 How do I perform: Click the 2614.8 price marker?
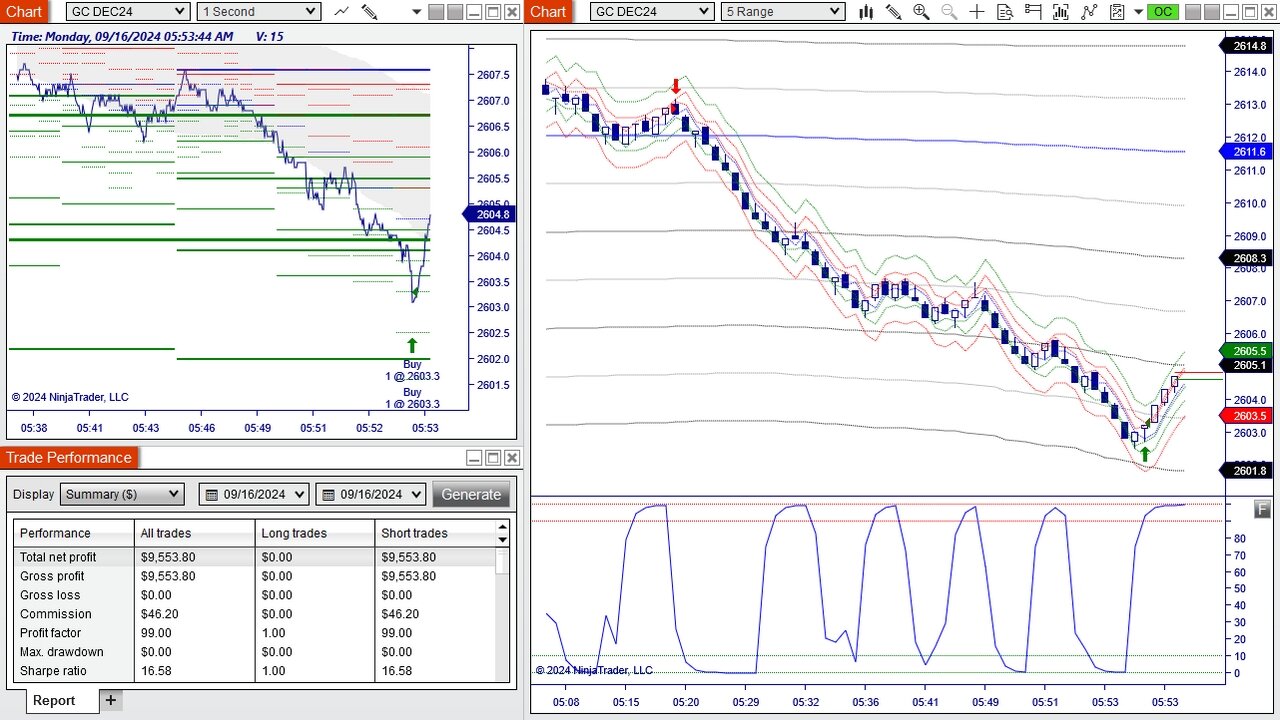click(x=1246, y=46)
